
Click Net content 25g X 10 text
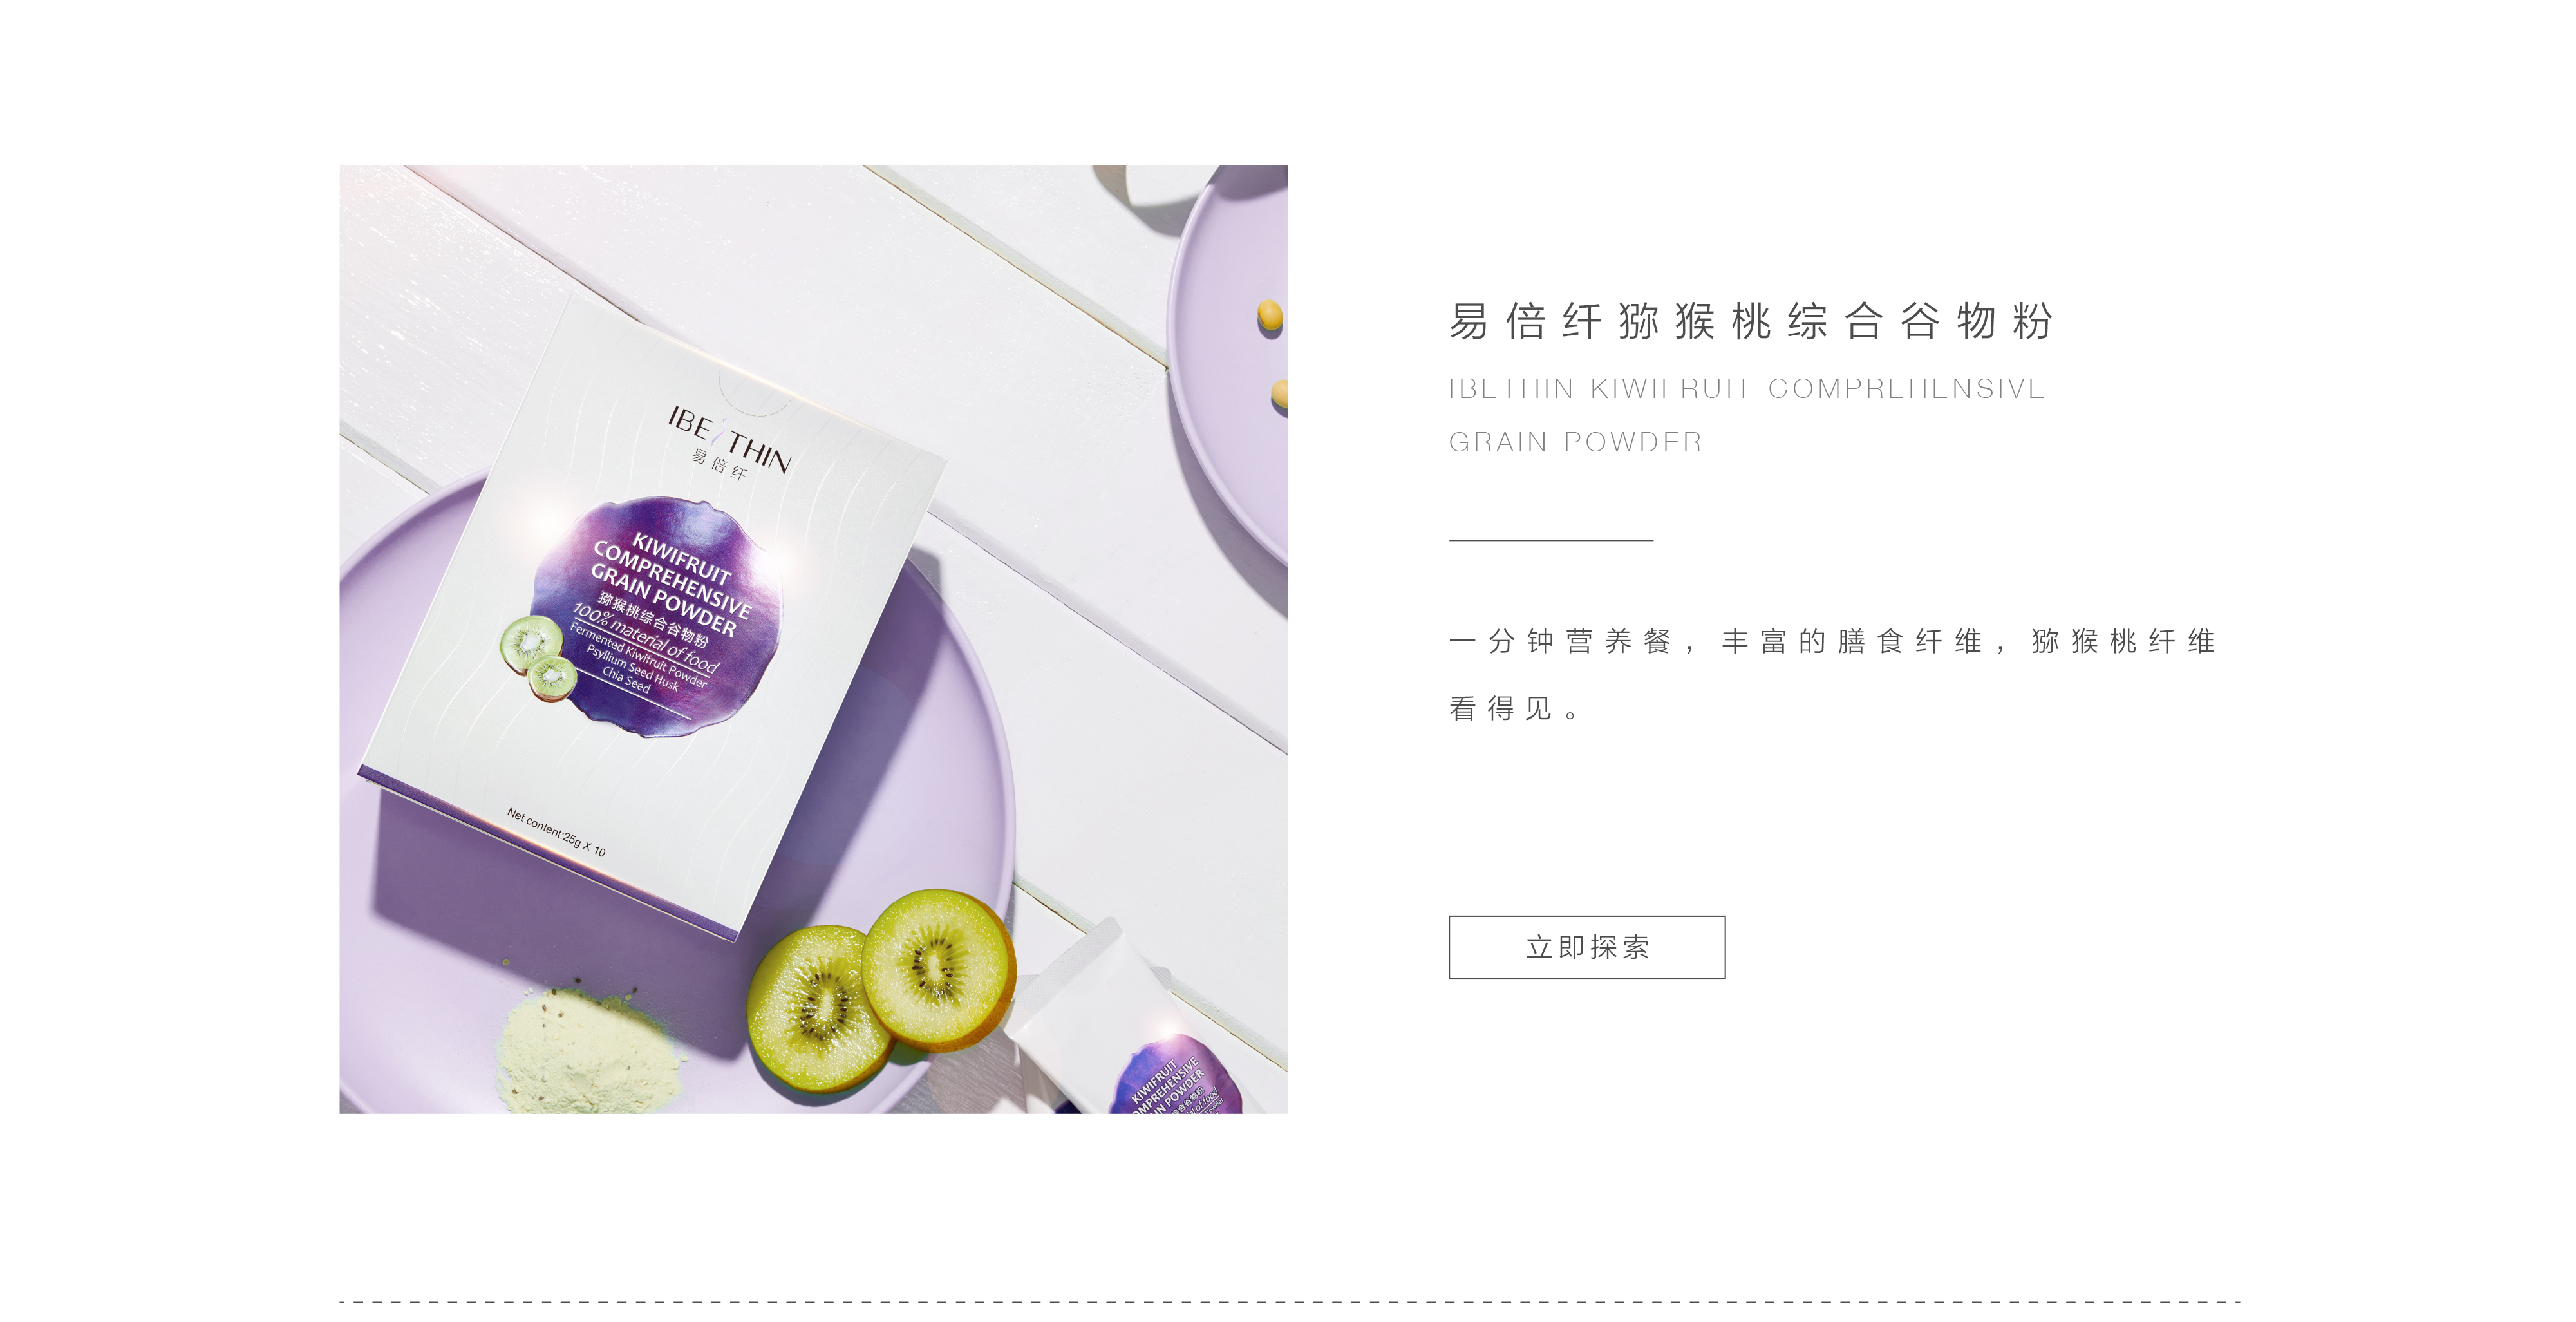pyautogui.click(x=556, y=832)
